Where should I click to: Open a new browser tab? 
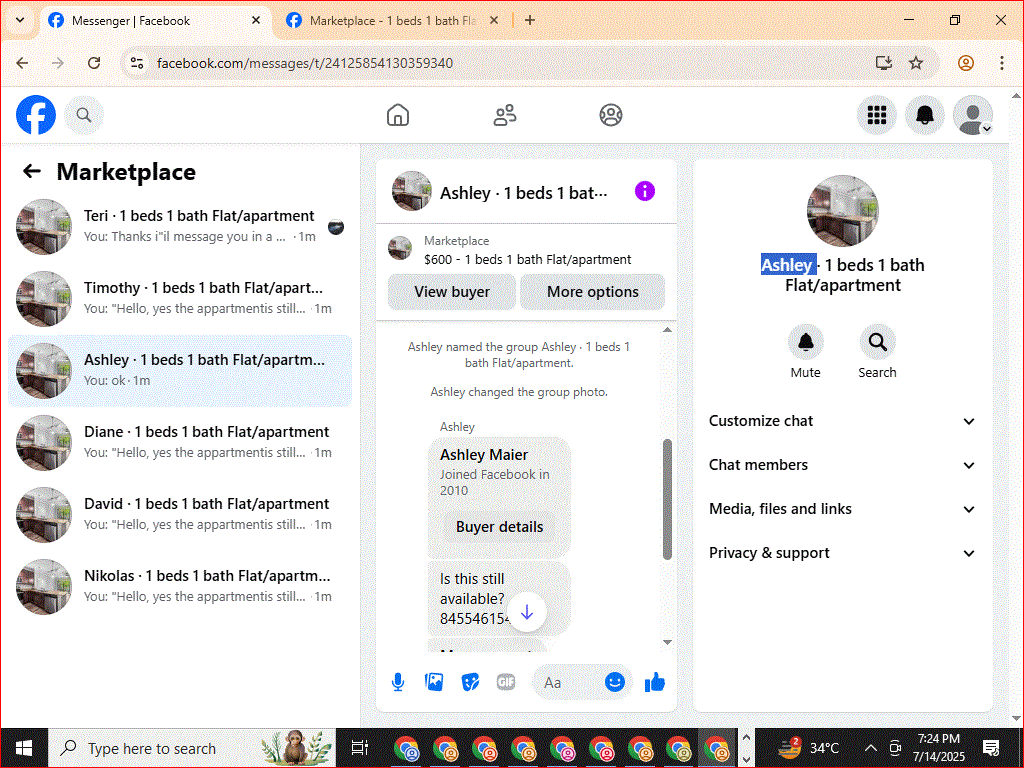[530, 20]
